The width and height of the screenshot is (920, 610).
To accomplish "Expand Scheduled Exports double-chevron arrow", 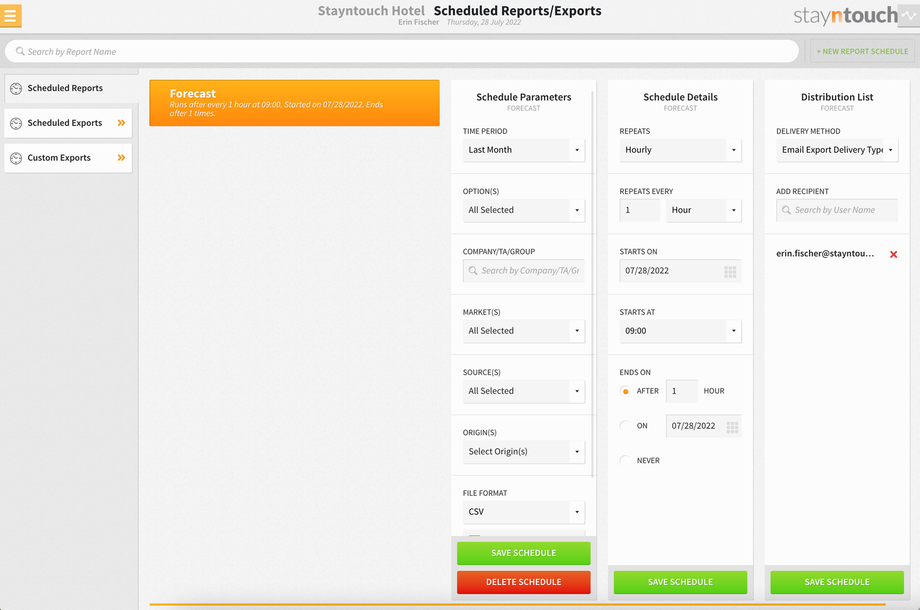I will click(x=121, y=123).
